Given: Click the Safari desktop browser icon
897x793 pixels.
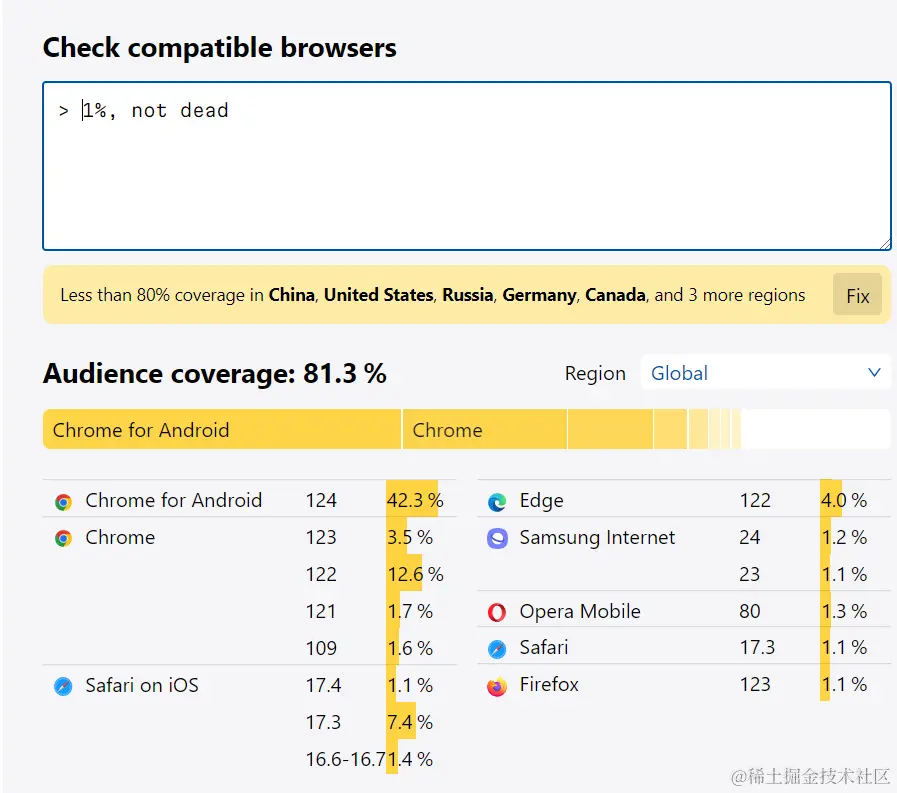Looking at the screenshot, I should point(497,649).
